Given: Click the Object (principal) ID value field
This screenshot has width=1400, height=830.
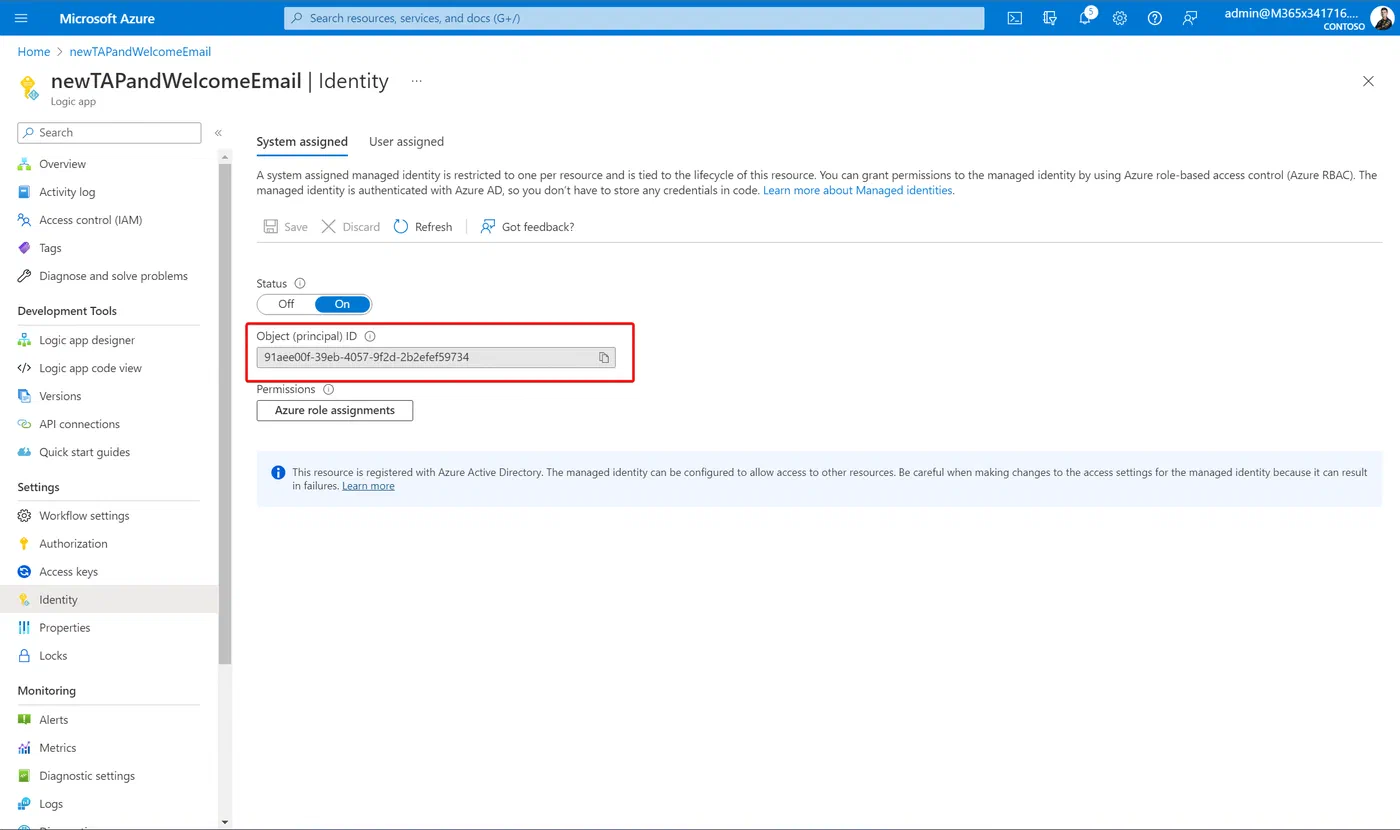Looking at the screenshot, I should [436, 357].
